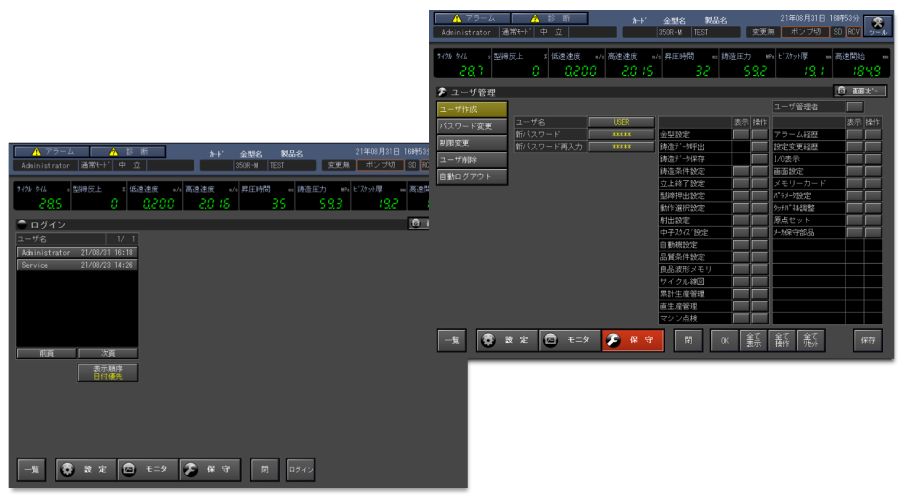
Task: Toggle 表示 box for 金型設定
Action: tap(740, 134)
